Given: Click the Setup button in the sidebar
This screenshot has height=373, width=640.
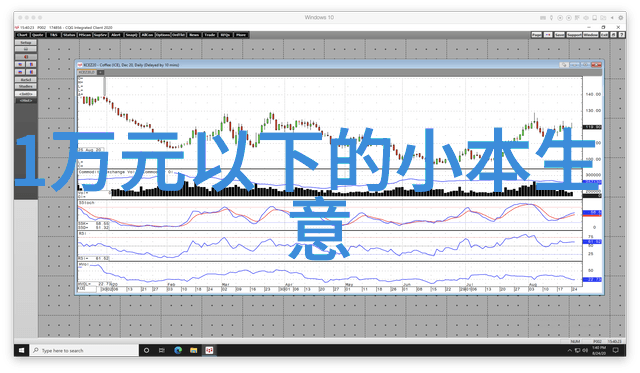Looking at the screenshot, I should (x=26, y=42).
